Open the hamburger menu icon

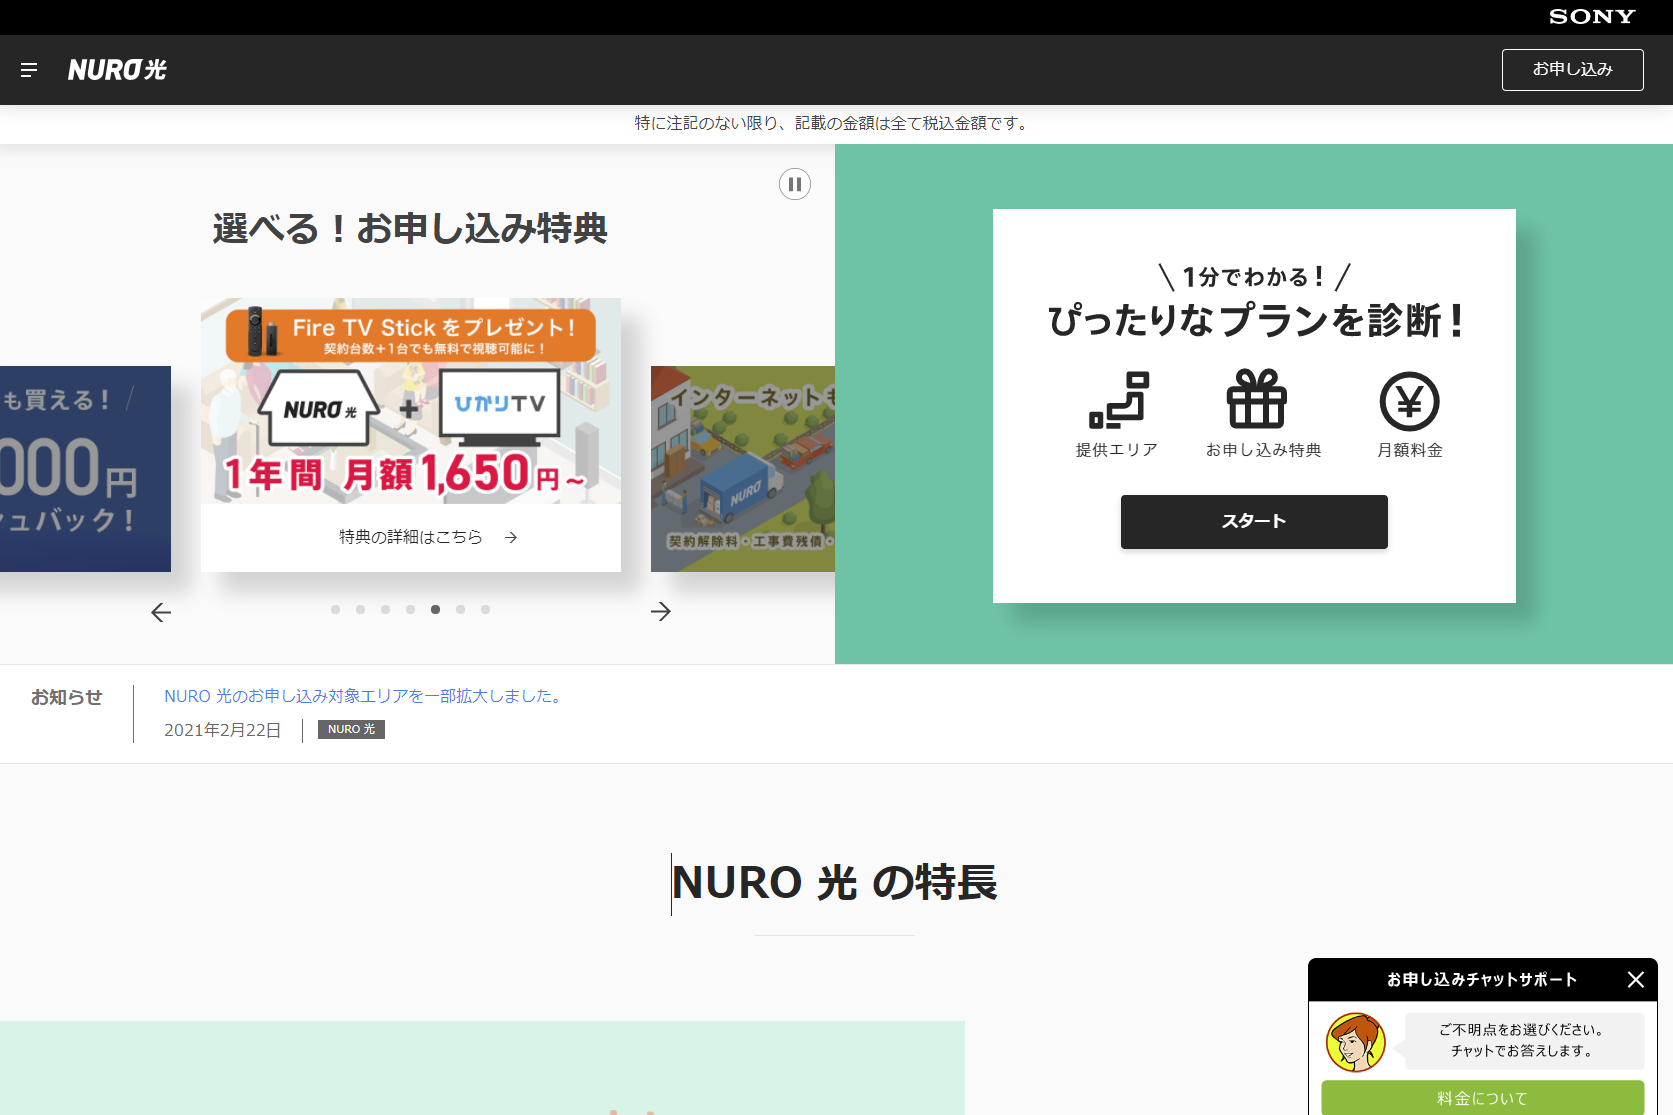coord(29,70)
